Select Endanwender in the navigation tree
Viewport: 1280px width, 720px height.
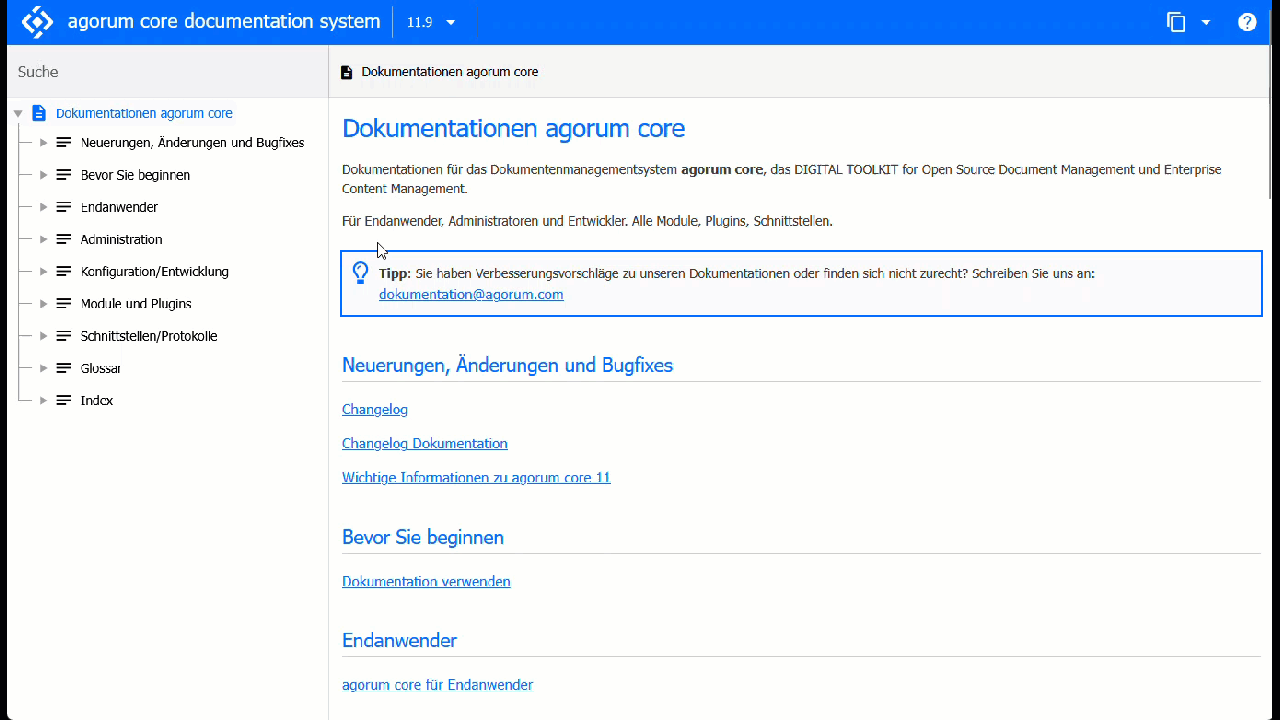coord(119,207)
